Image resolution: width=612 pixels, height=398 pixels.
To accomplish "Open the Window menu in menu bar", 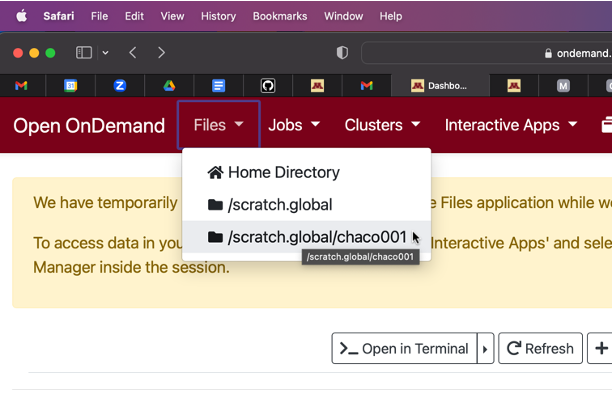I will point(343,16).
